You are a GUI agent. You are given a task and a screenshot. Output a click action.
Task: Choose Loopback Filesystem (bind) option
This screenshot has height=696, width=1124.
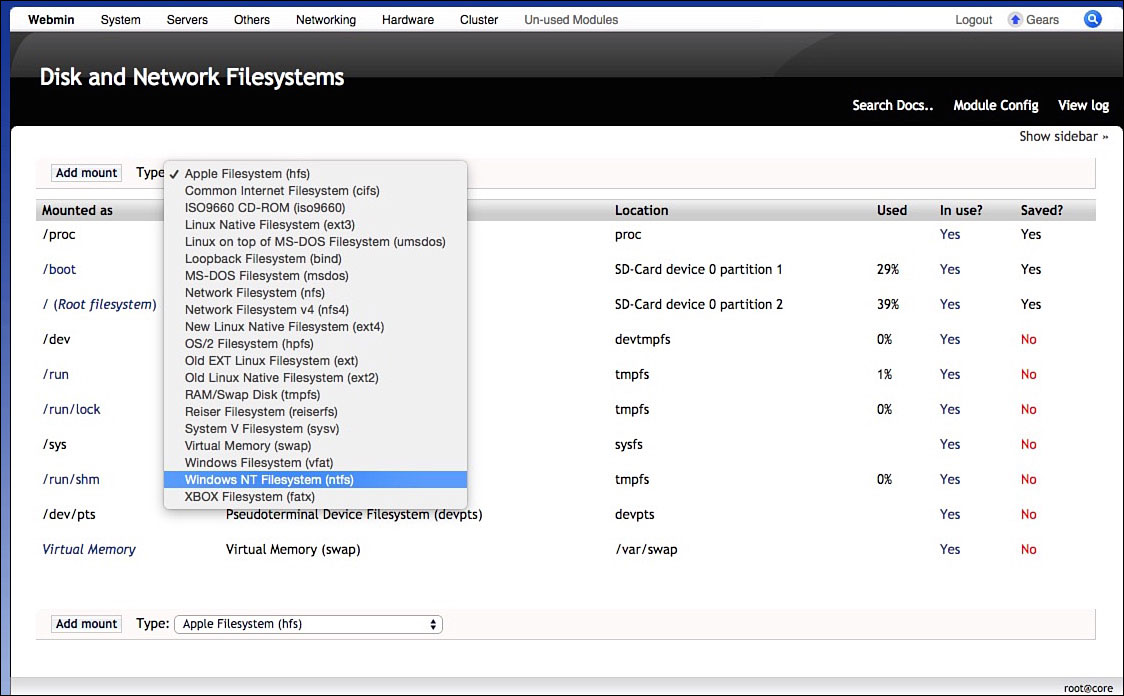click(315, 259)
